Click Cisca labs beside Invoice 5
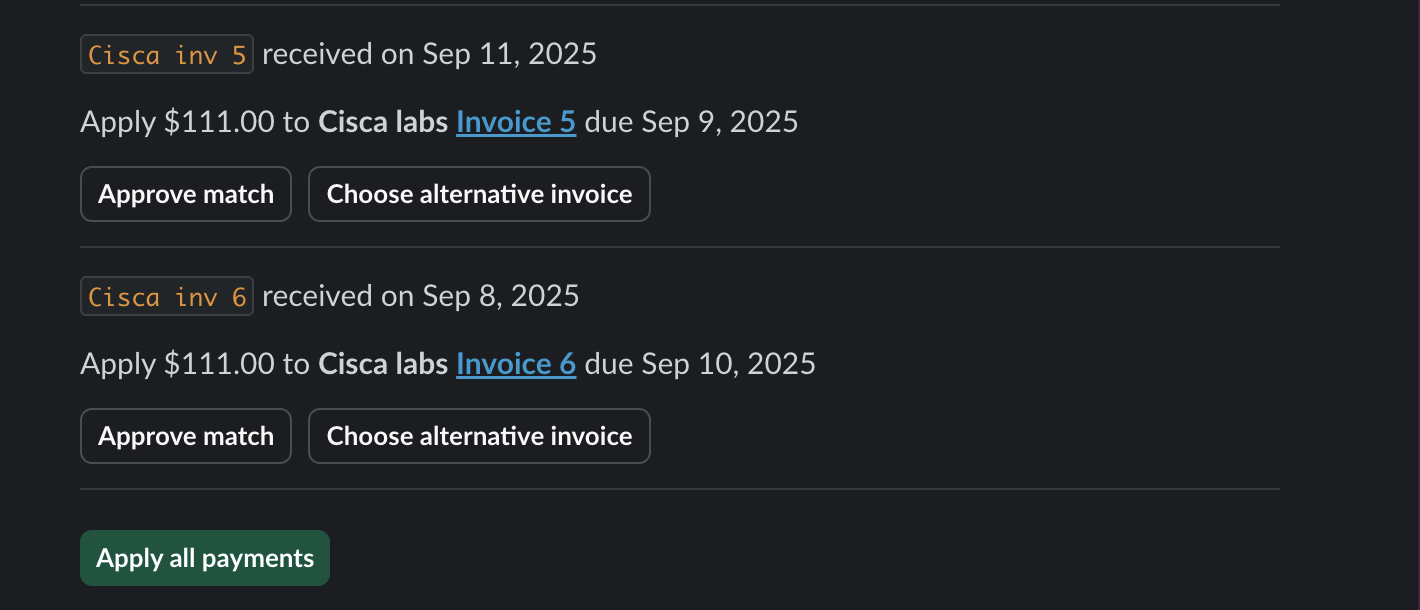Viewport: 1420px width, 610px height. point(383,122)
